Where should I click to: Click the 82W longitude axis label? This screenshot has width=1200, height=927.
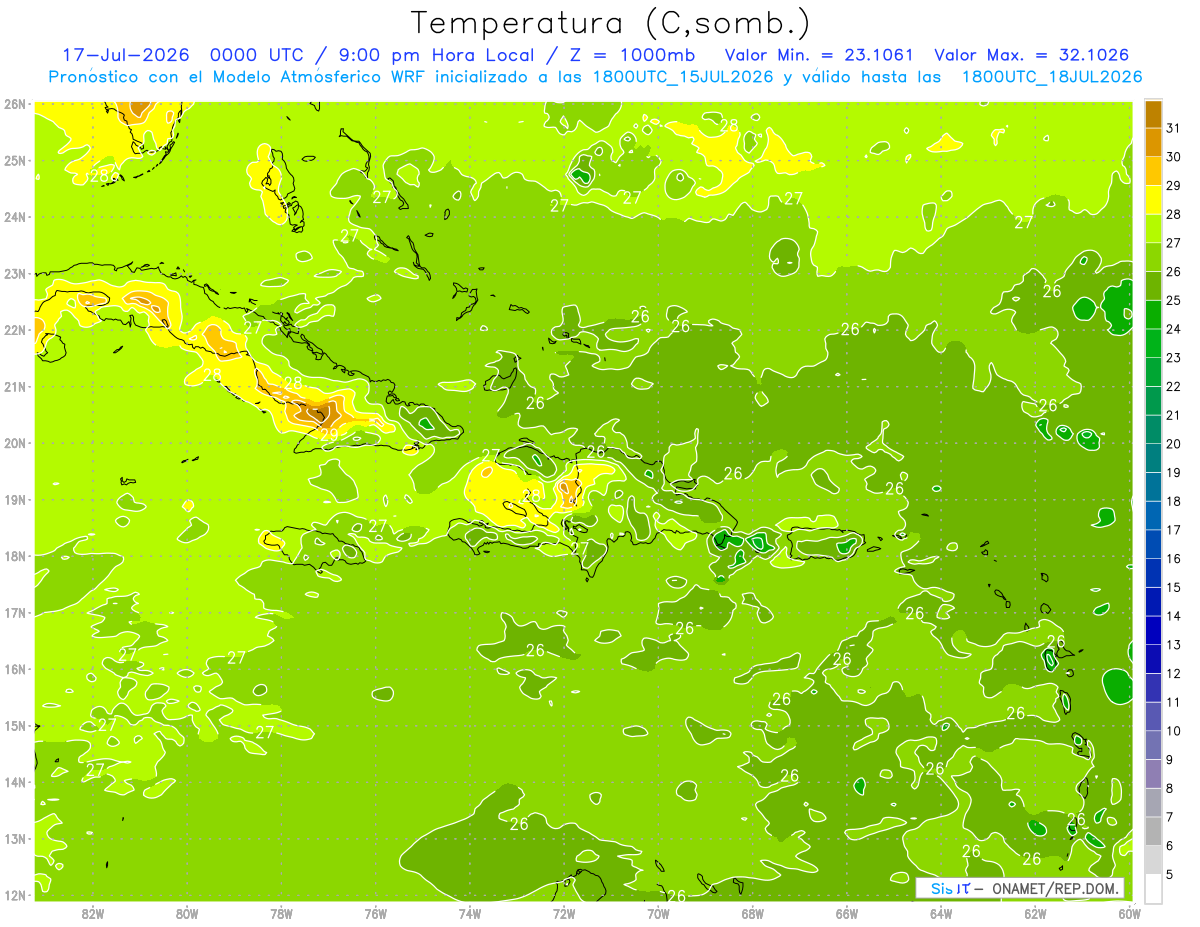(93, 913)
